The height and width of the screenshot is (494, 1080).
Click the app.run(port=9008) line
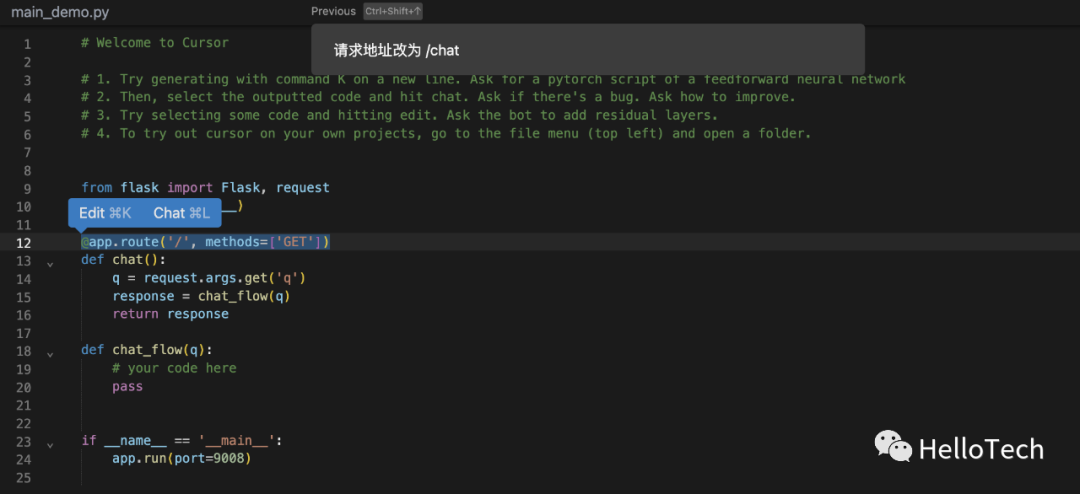[181, 459]
